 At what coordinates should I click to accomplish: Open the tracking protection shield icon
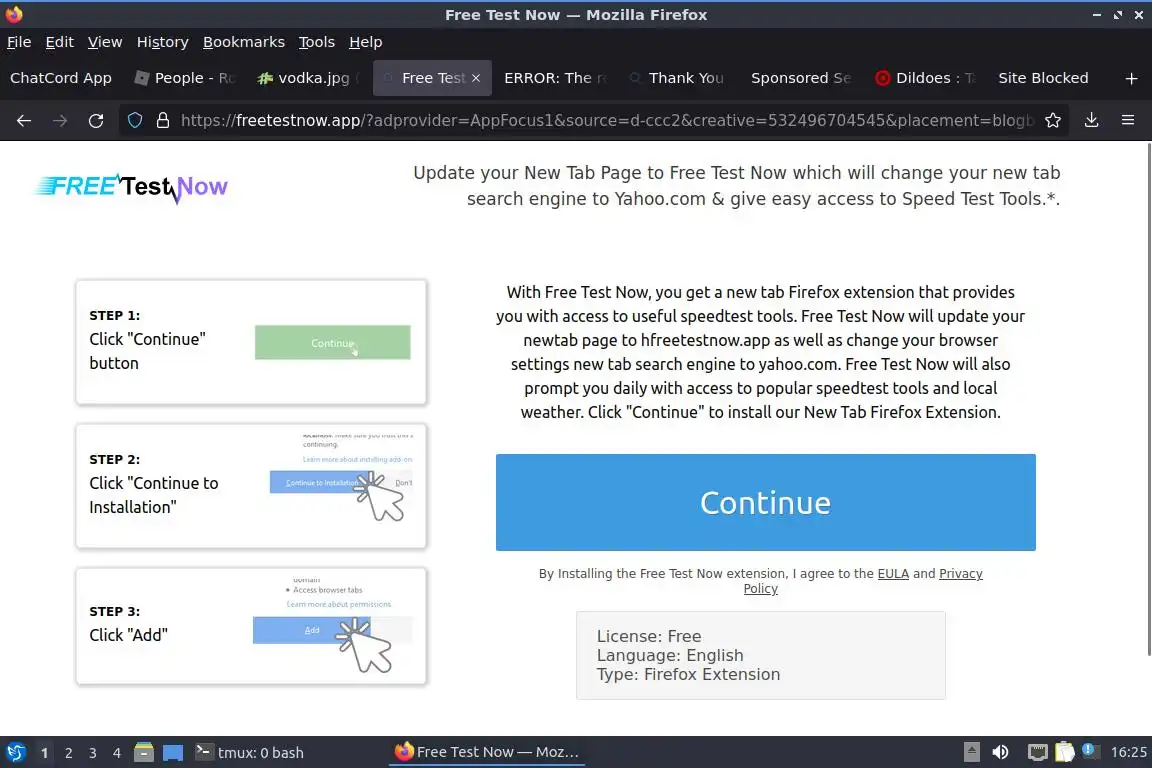coord(135,121)
